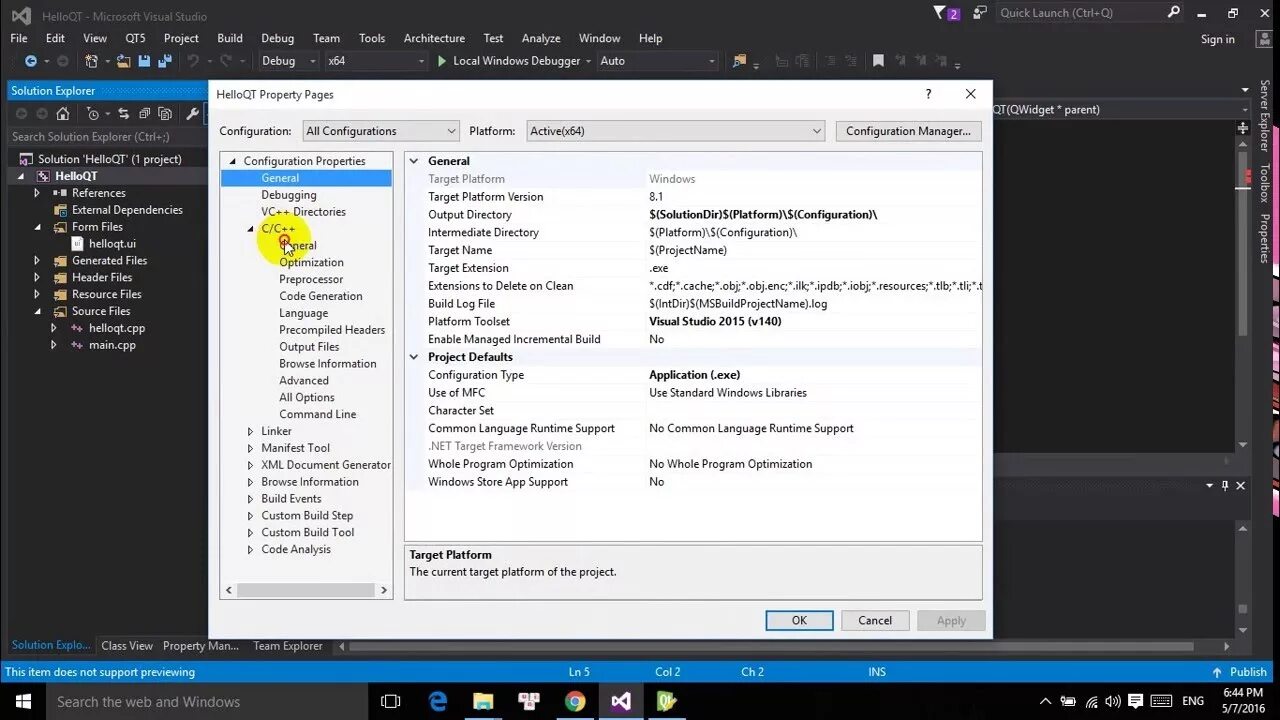This screenshot has height=720, width=1280.
Task: Click the Toggle Bookmark toolbar icon
Action: click(x=878, y=61)
